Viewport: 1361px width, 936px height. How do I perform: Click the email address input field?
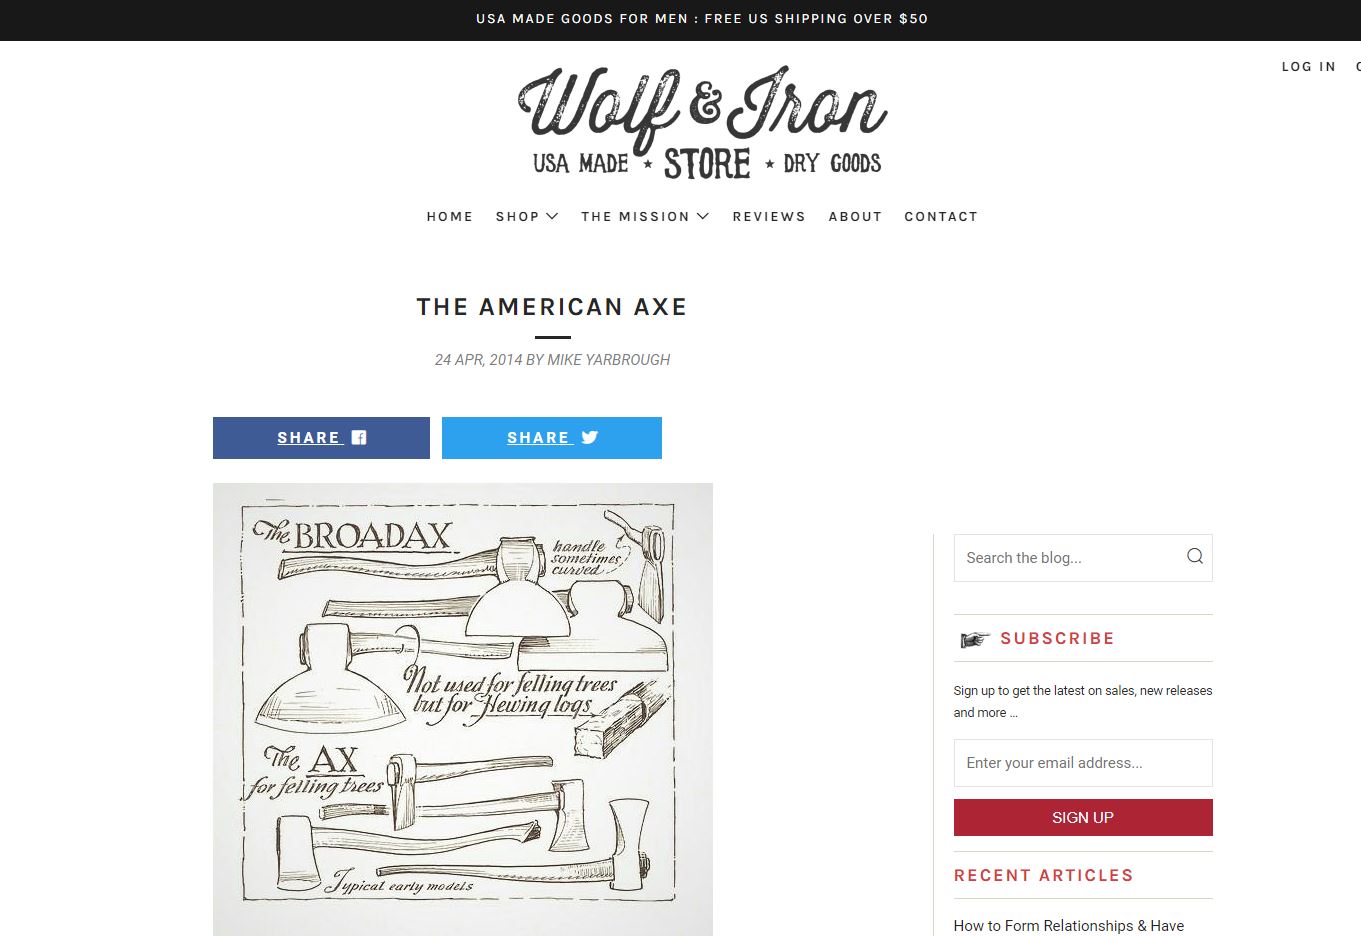click(x=1083, y=763)
